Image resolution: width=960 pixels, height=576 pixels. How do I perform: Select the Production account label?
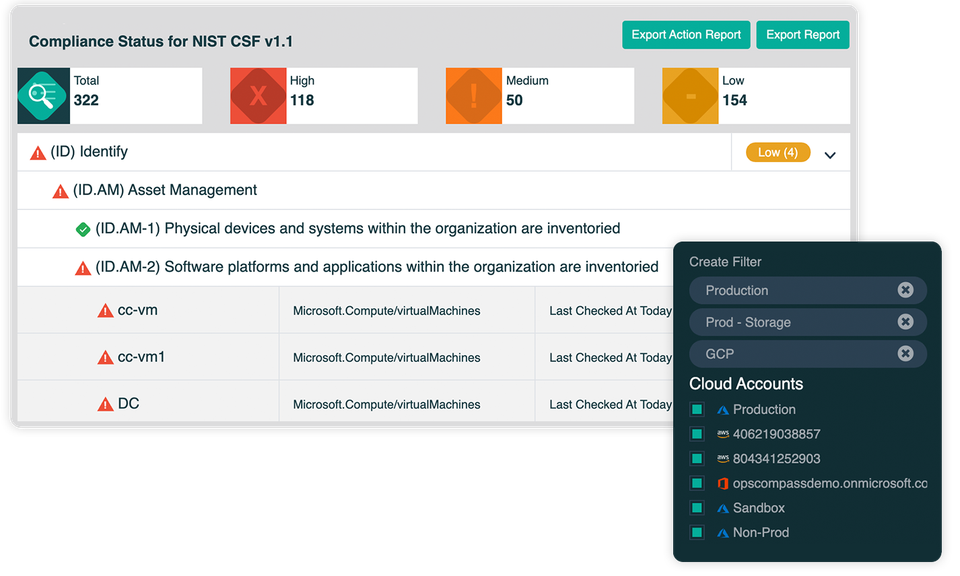pyautogui.click(x=764, y=410)
